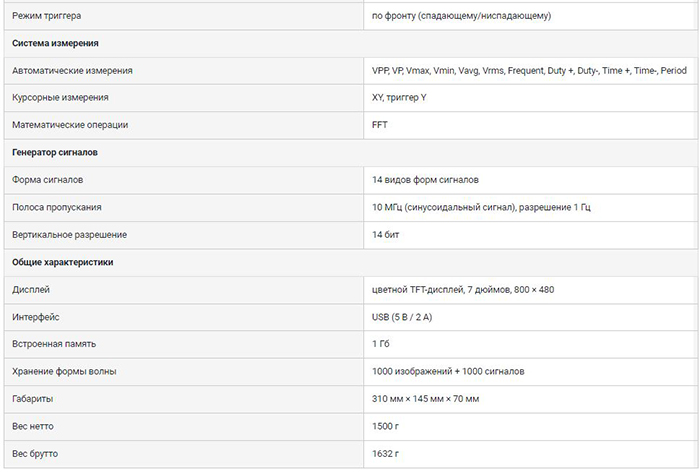Click the '14 видов форм сигналов' value

pyautogui.click(x=425, y=180)
